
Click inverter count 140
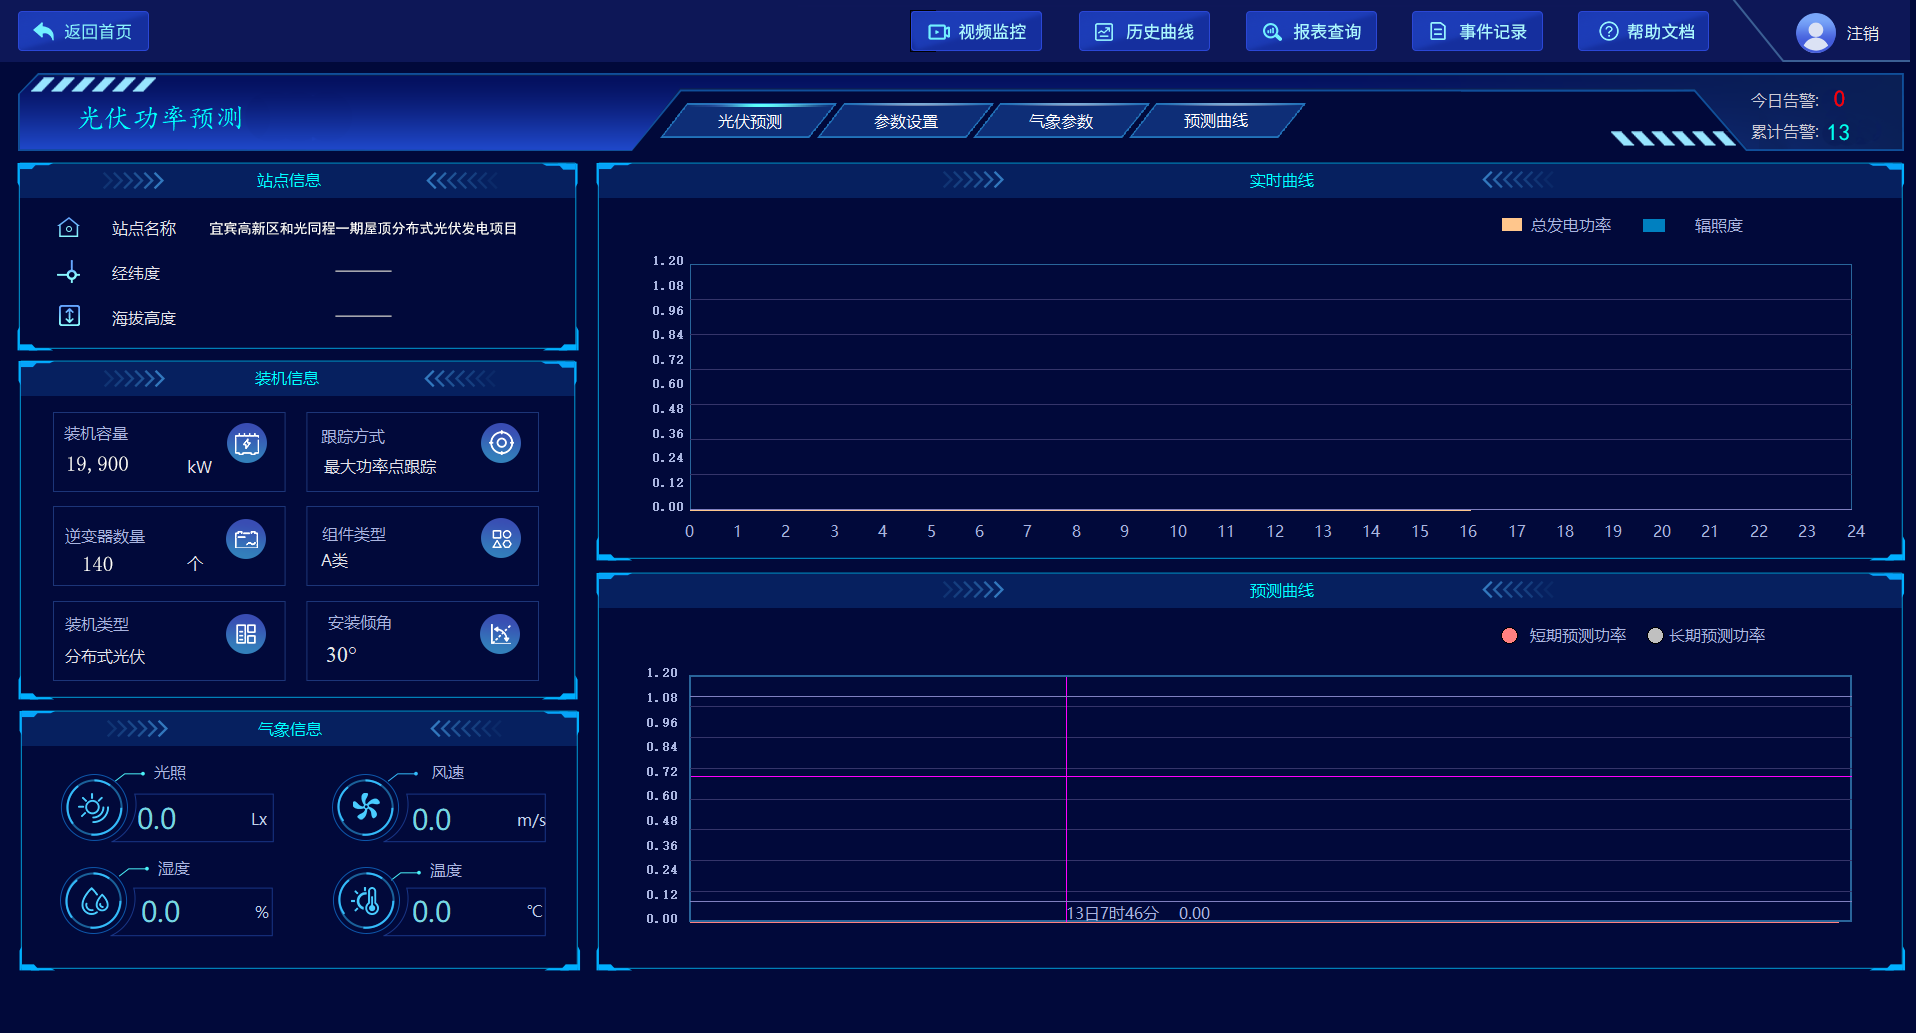click(97, 564)
